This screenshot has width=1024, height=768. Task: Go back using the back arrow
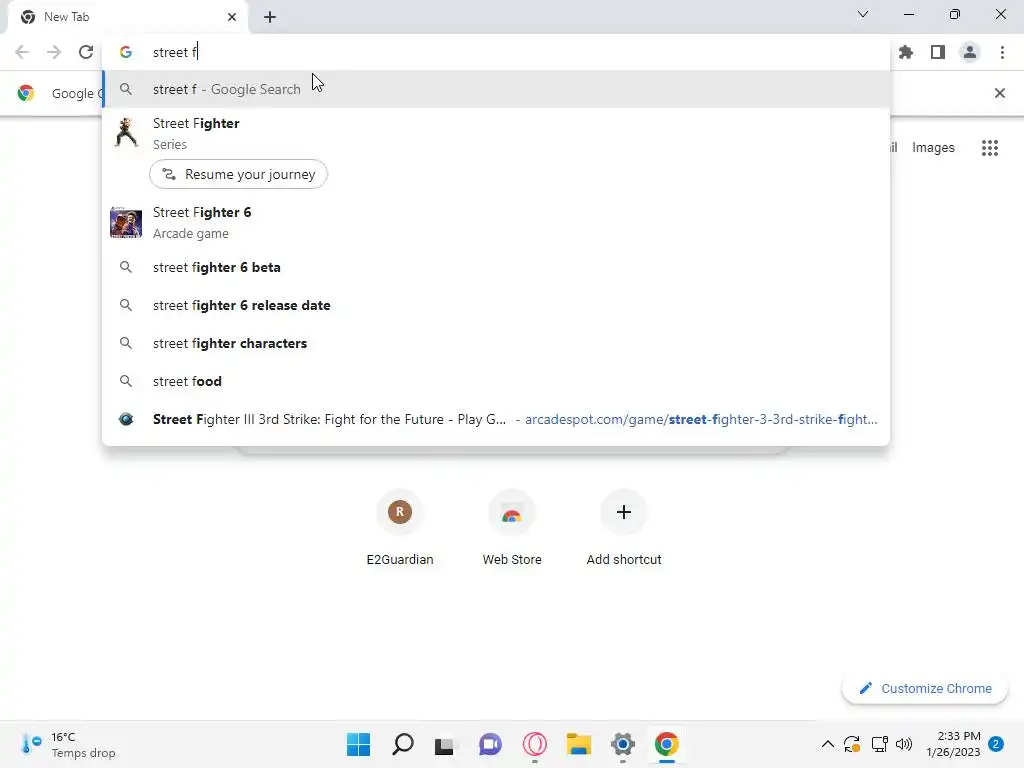click(22, 52)
